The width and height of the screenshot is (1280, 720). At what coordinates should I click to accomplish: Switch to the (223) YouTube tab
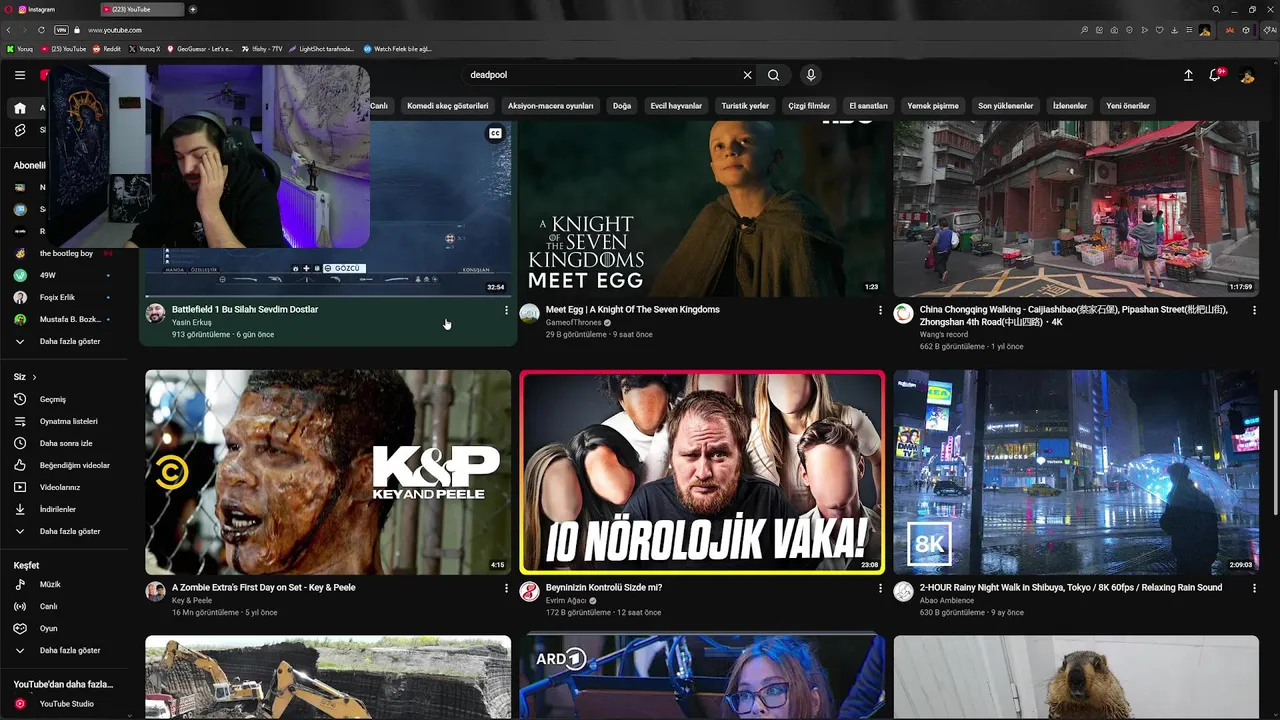coord(142,9)
